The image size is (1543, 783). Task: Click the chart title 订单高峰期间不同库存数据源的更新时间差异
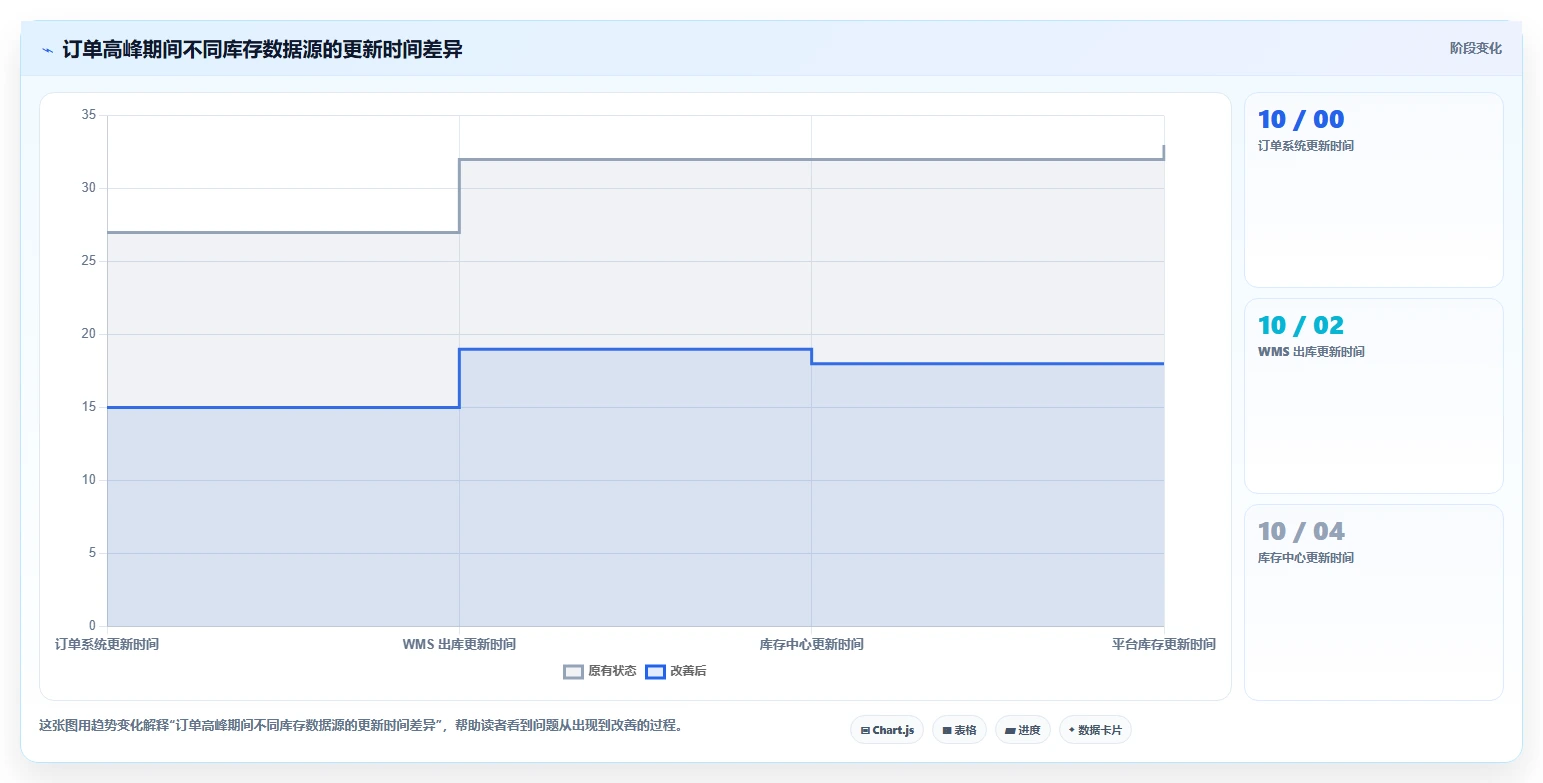(x=262, y=49)
